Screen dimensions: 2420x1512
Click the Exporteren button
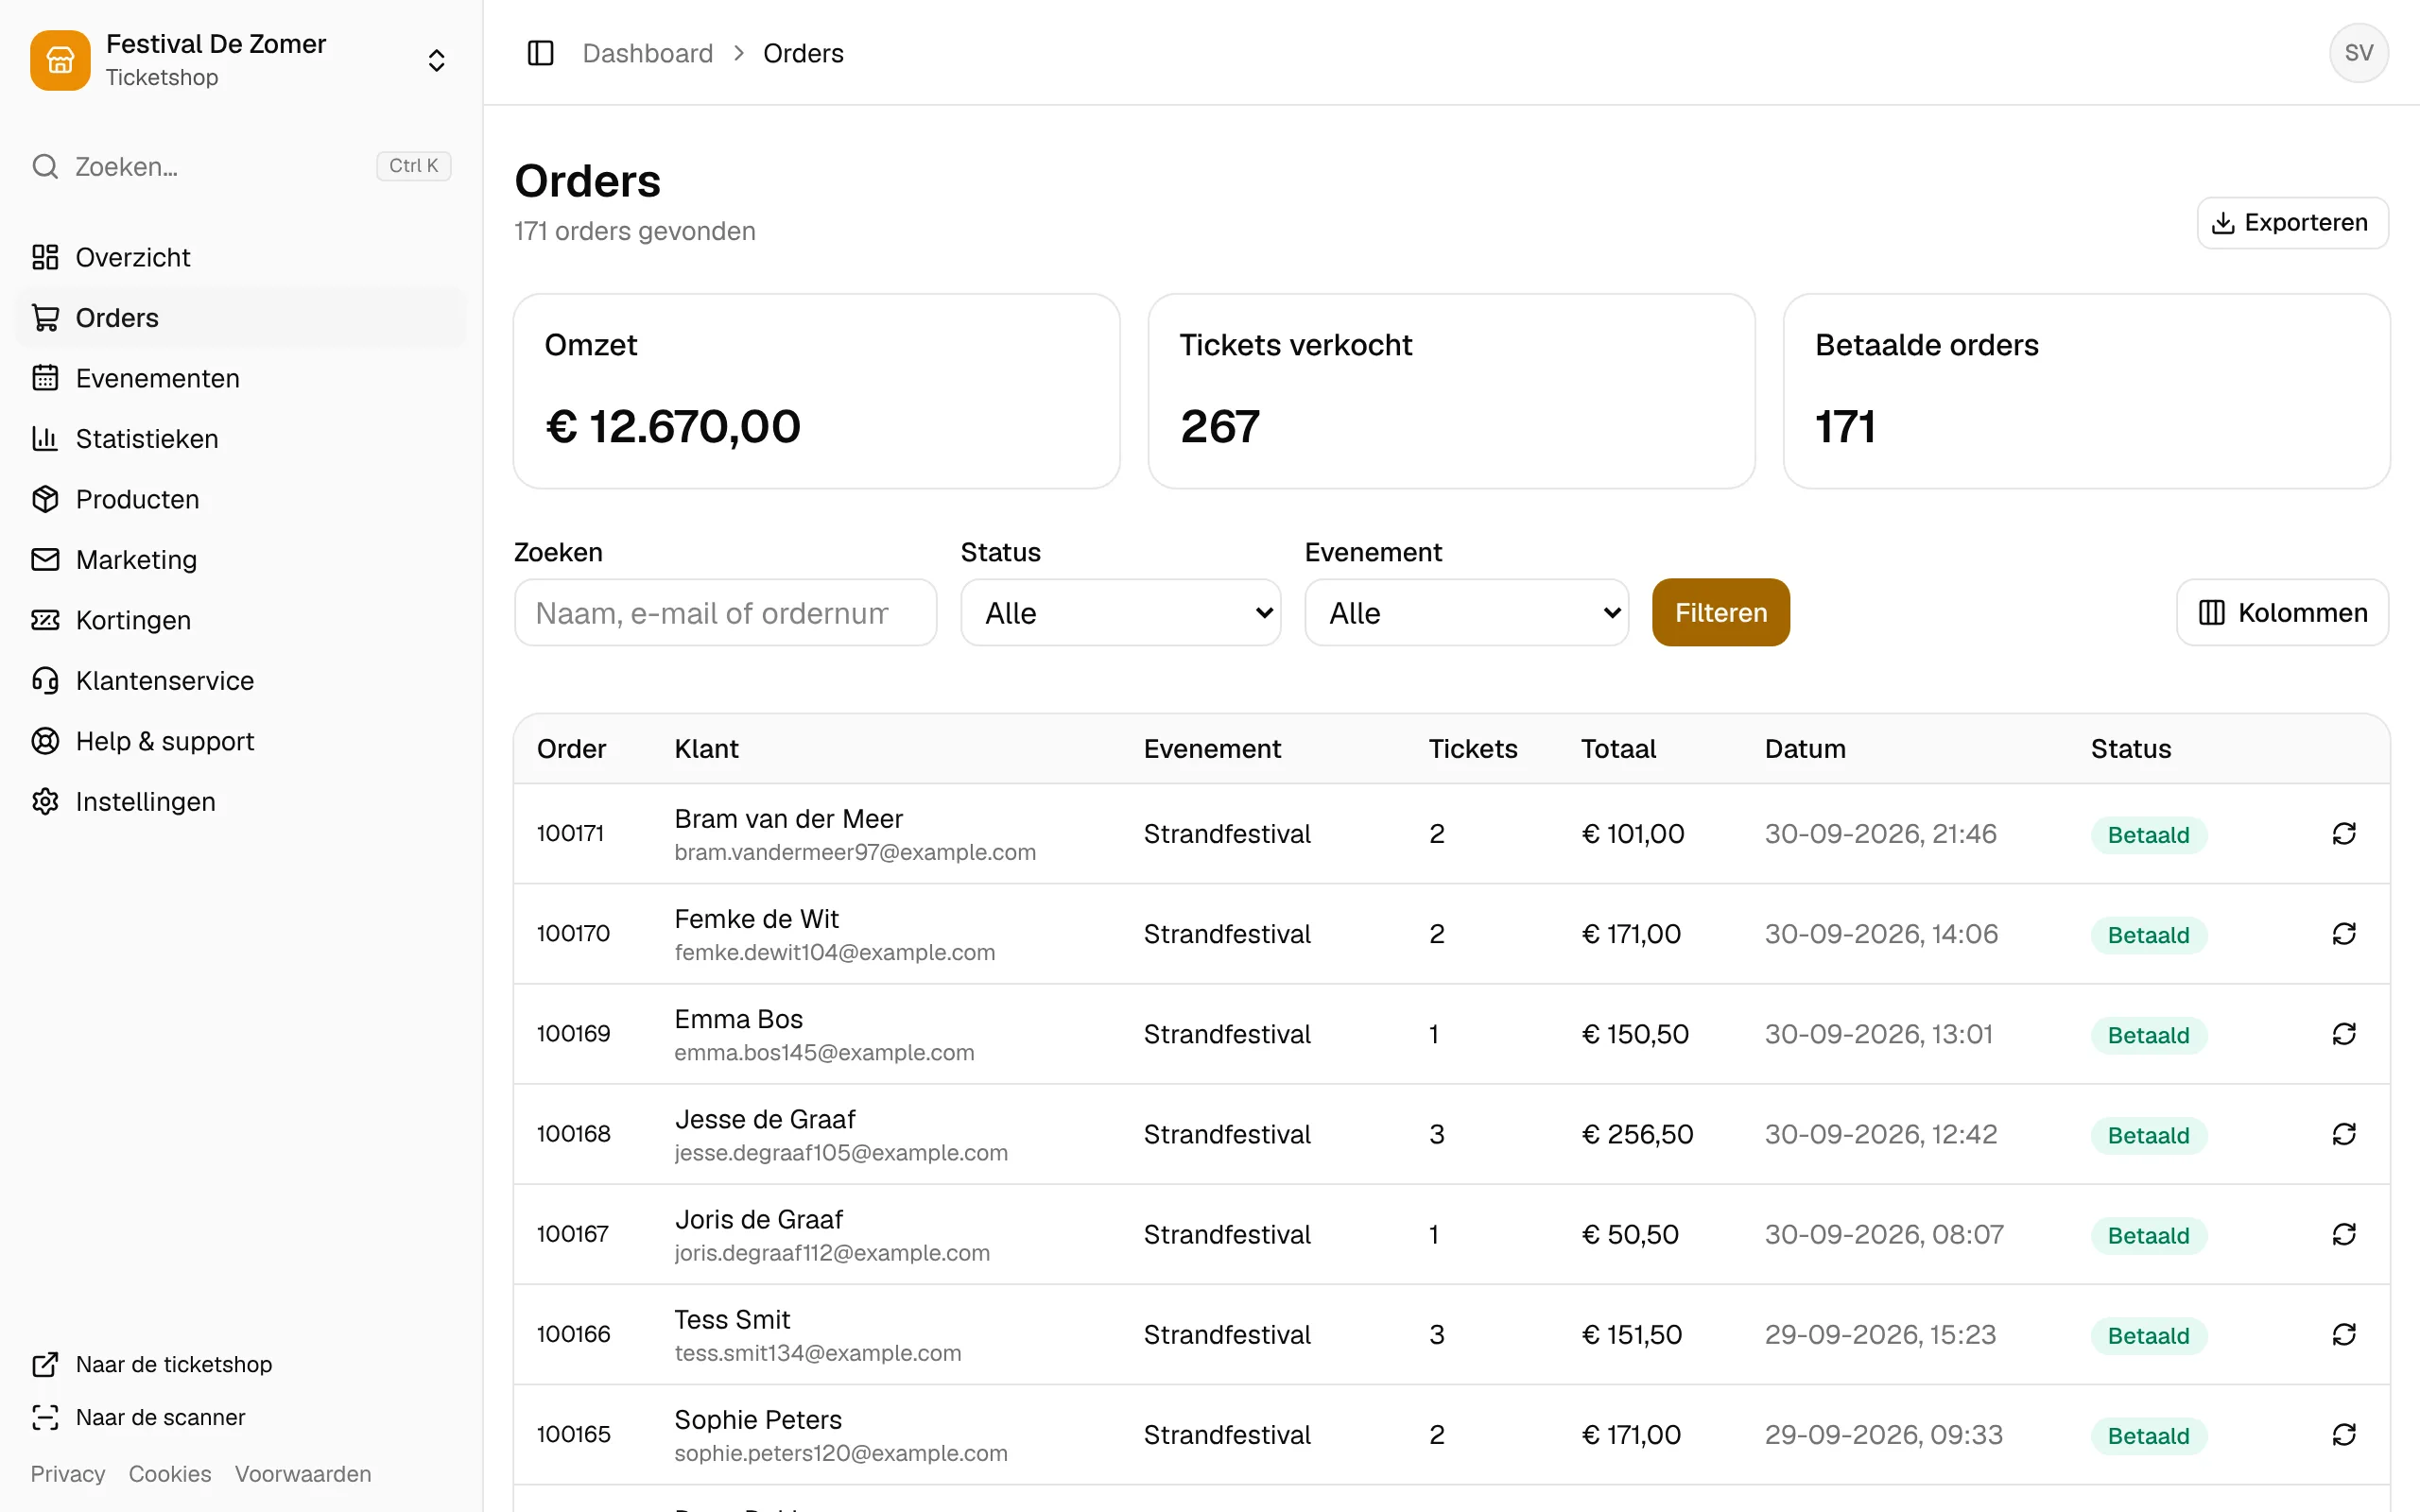[x=2292, y=222]
